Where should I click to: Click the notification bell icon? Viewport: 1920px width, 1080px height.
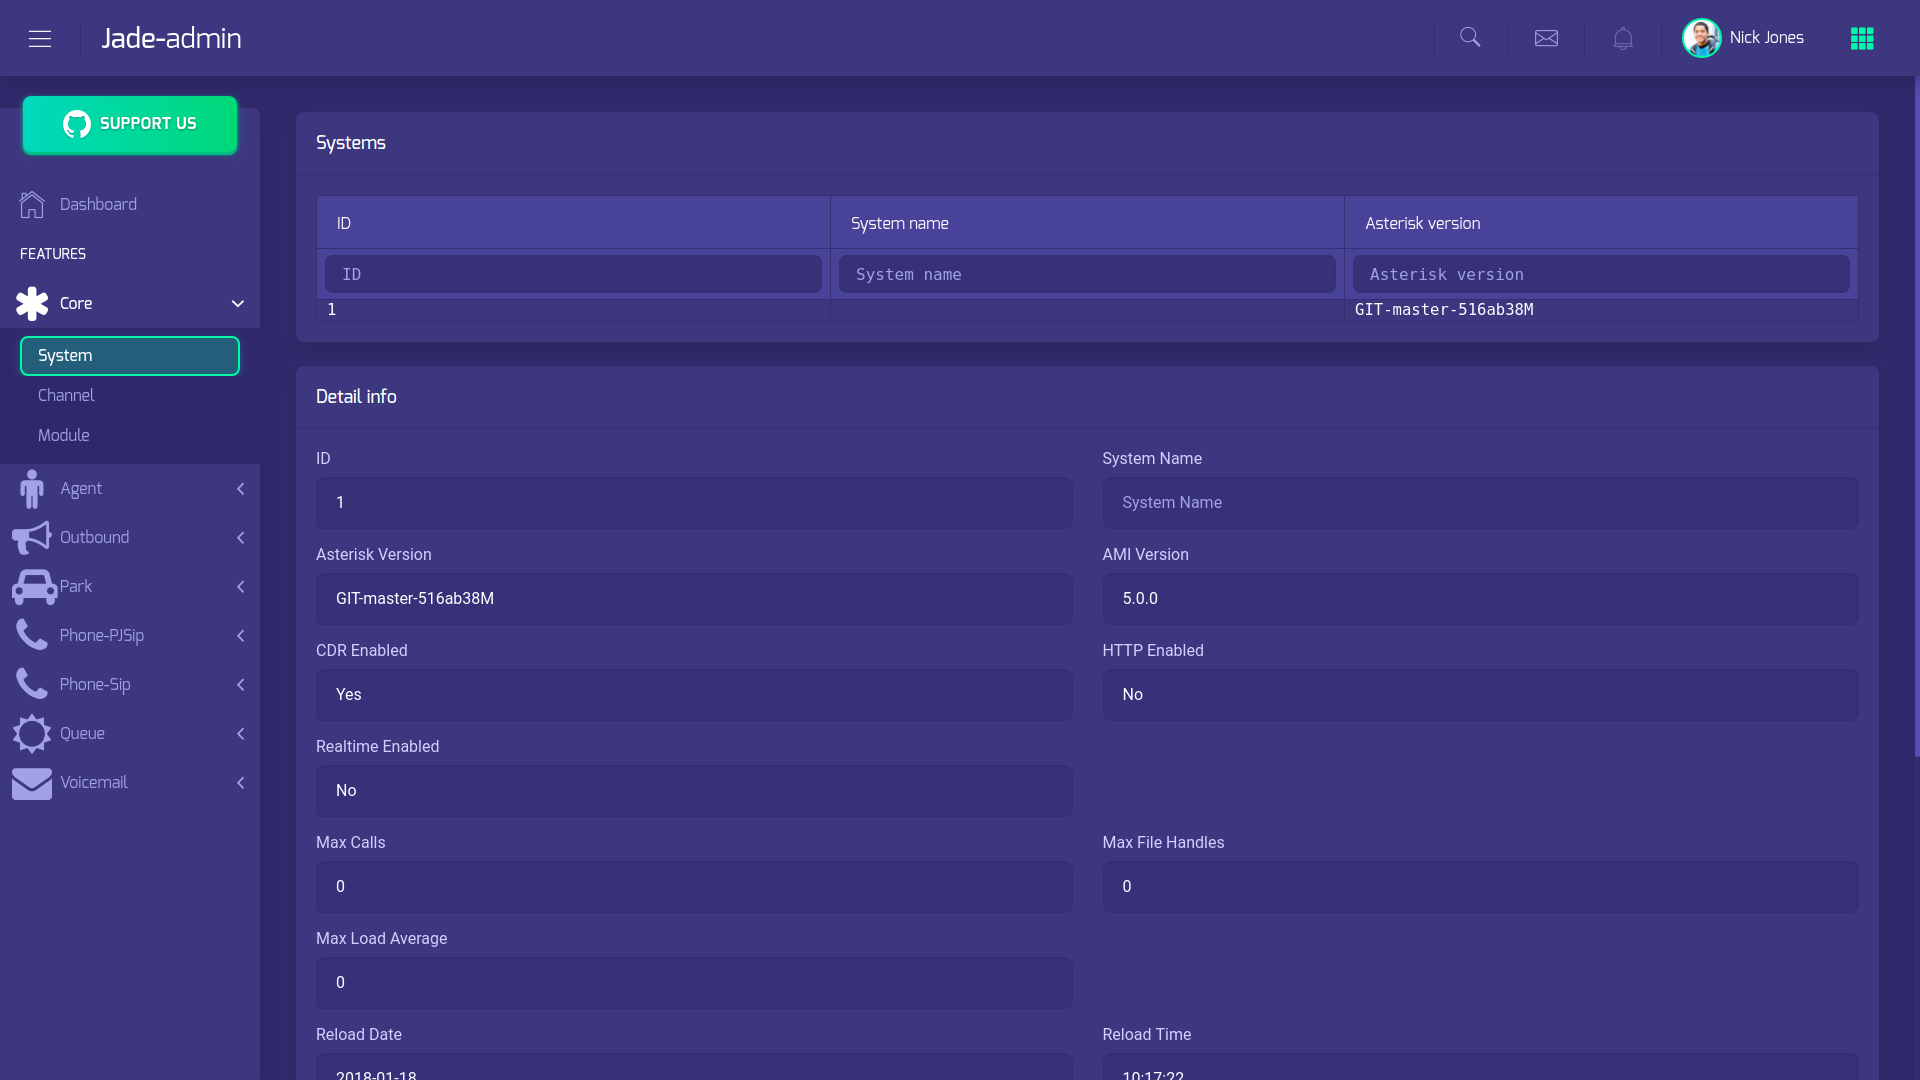(1623, 38)
